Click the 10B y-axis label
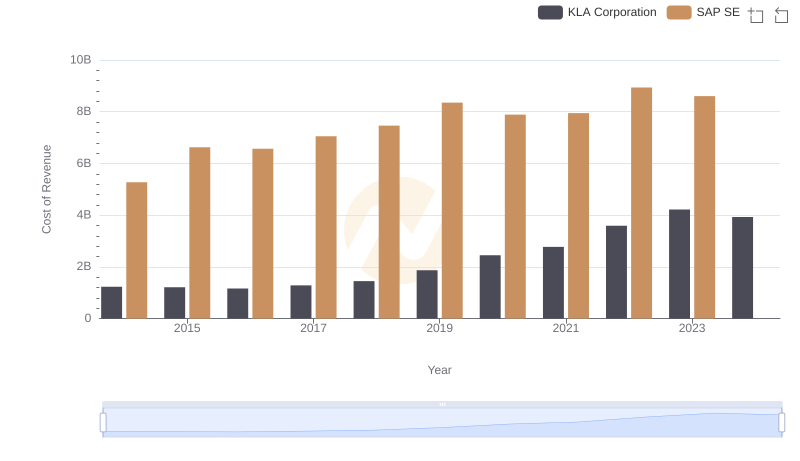 81,60
